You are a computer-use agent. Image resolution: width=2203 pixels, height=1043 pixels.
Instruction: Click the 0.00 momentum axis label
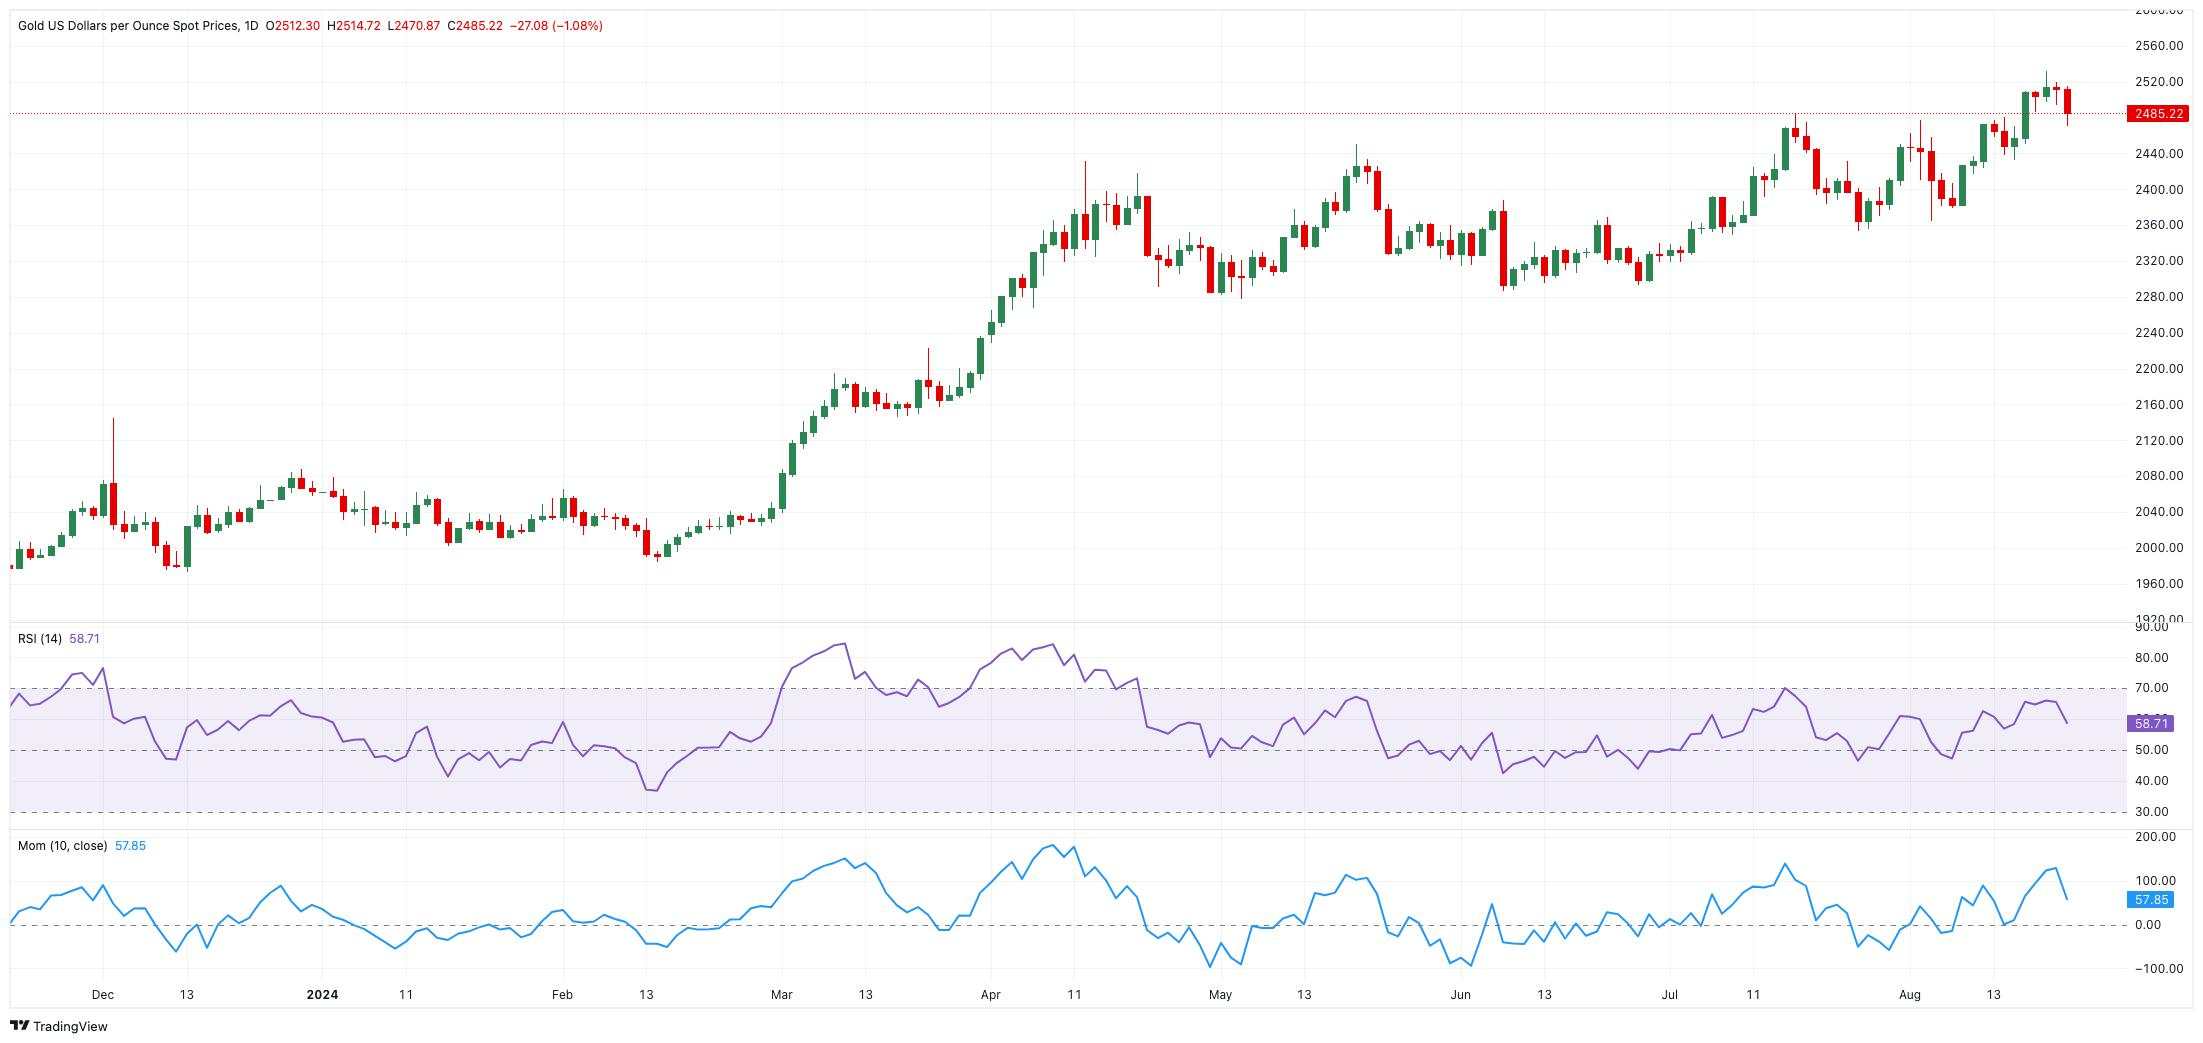[x=2148, y=925]
